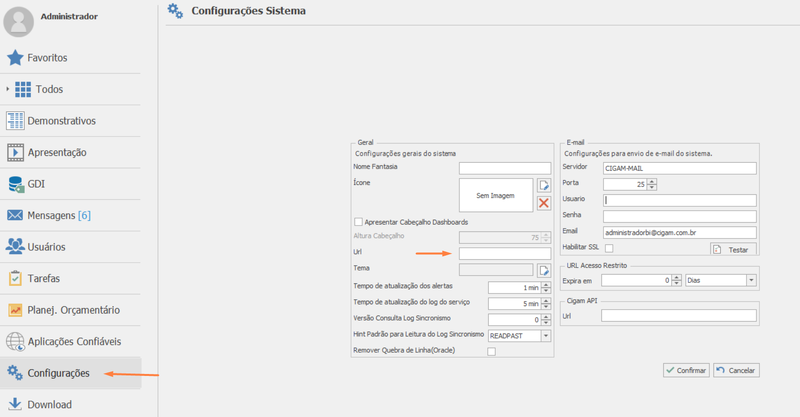Open the Tarefas clipboard icon
Image resolution: width=800 pixels, height=417 pixels.
[x=15, y=278]
